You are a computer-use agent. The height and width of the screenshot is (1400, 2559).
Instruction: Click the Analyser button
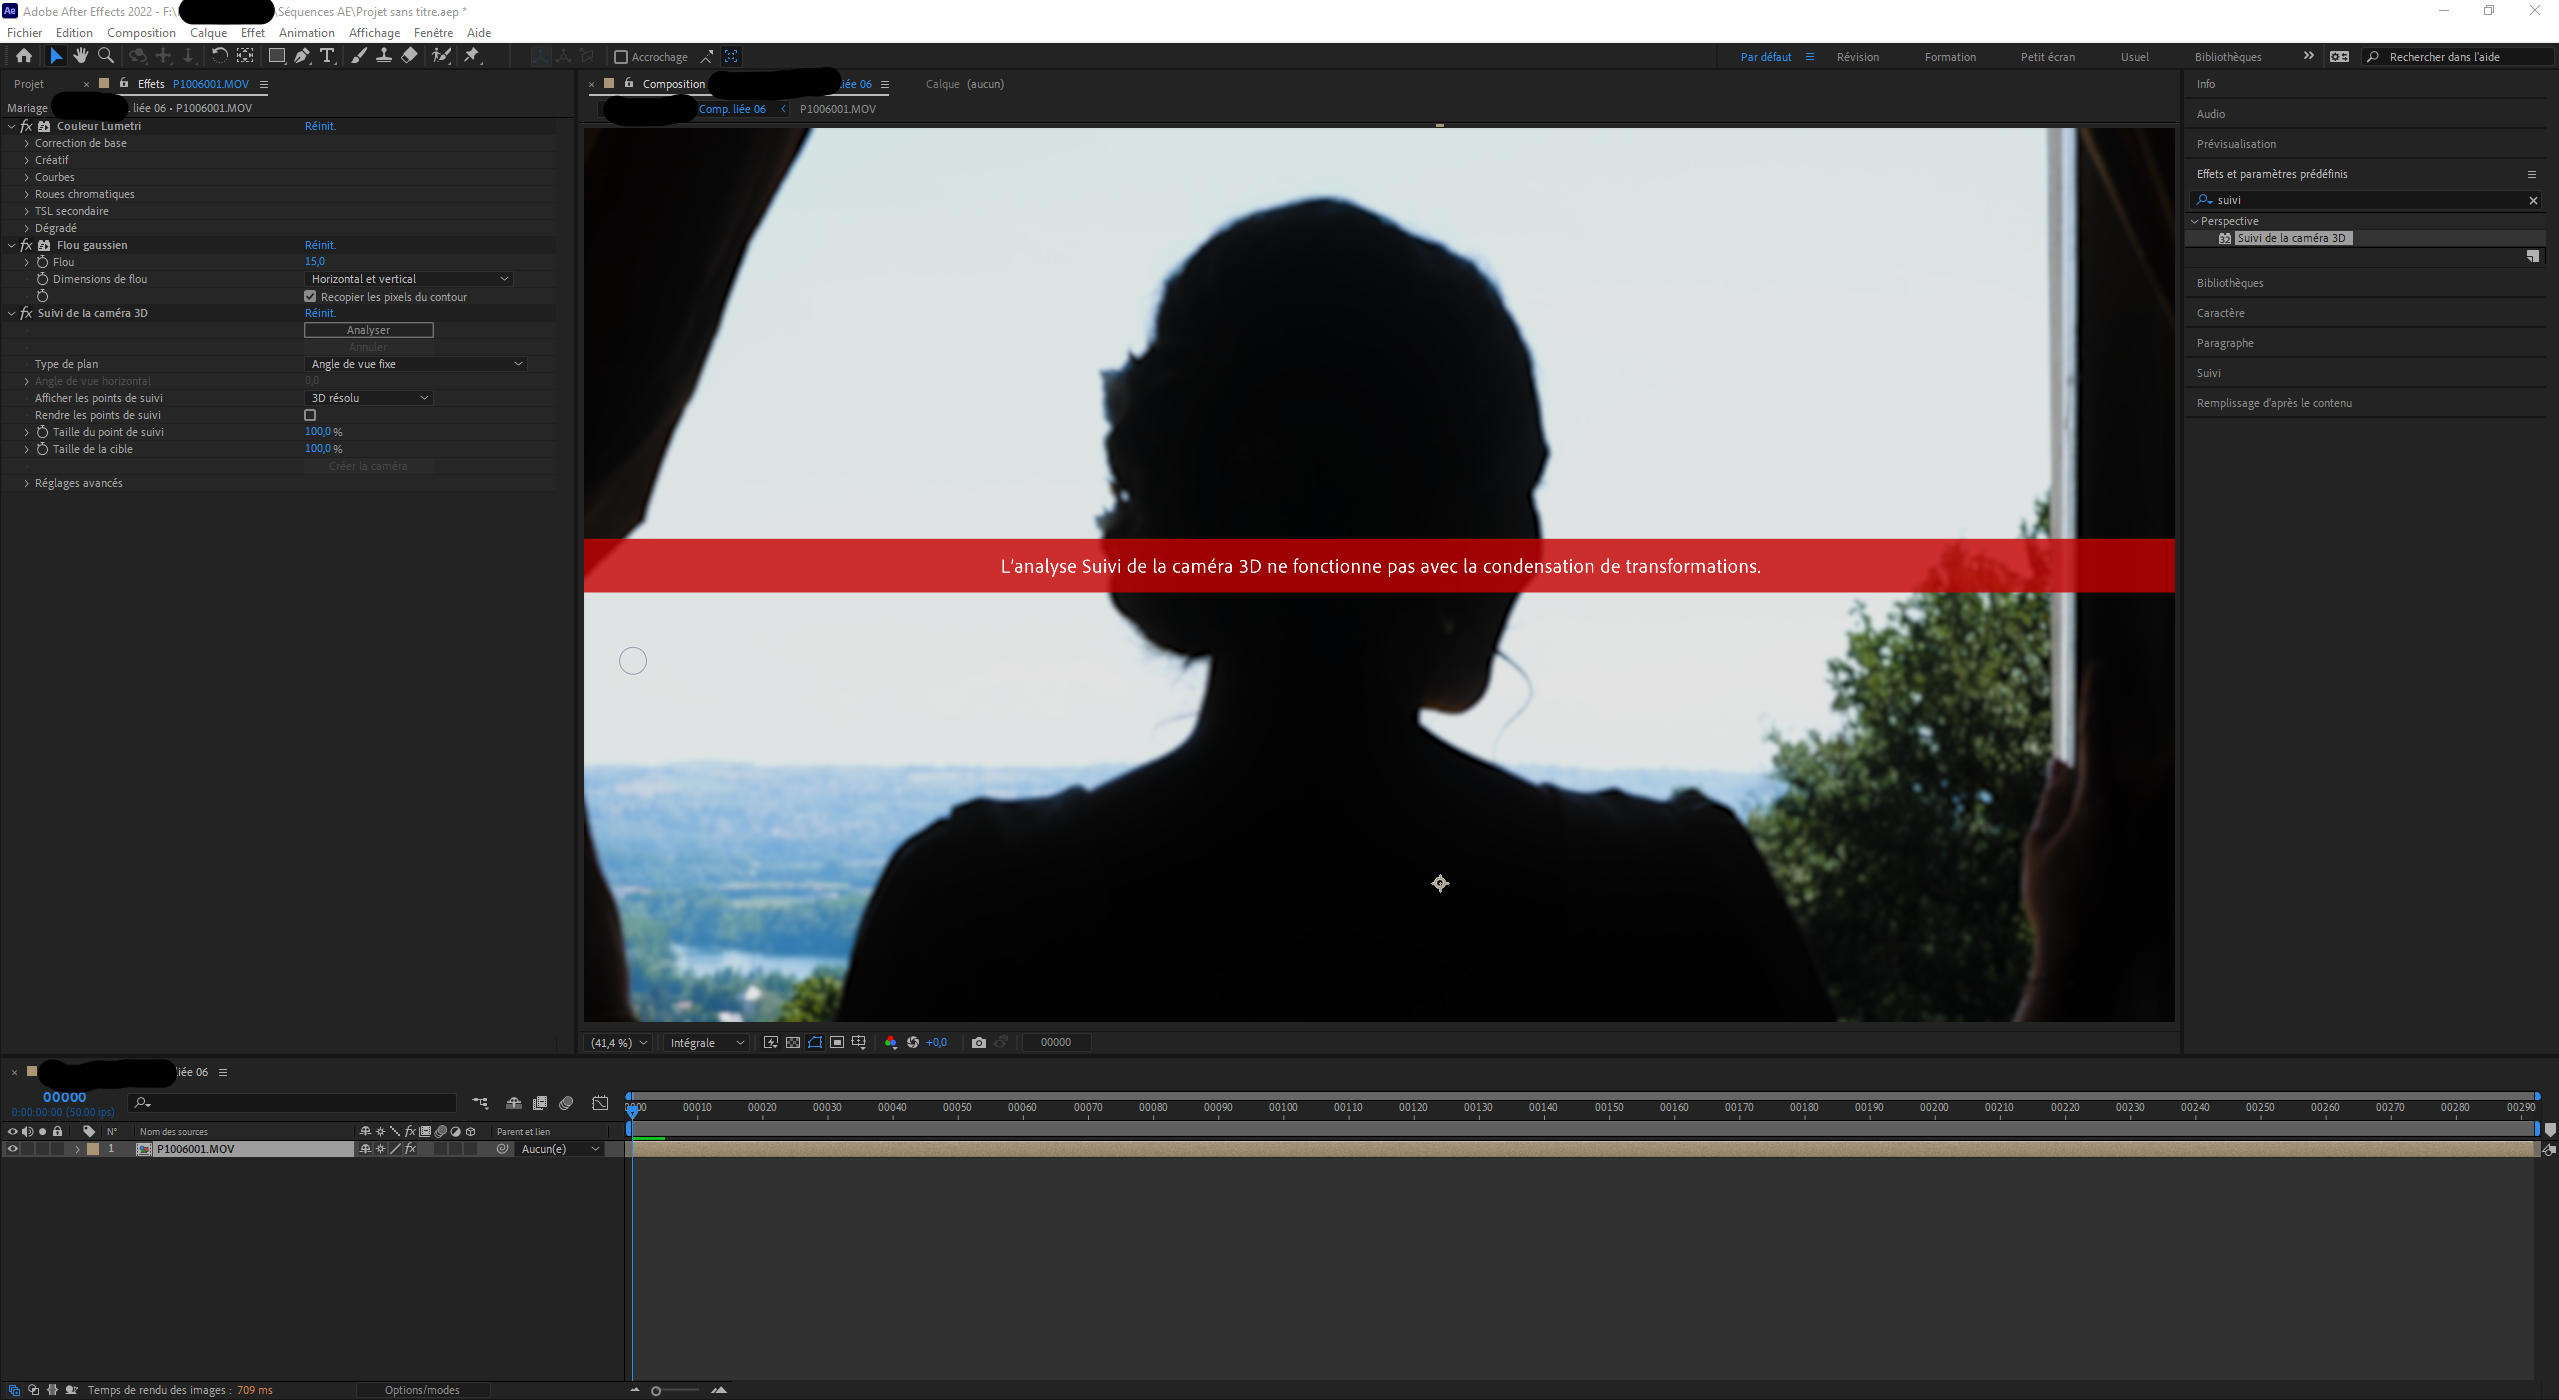(368, 330)
